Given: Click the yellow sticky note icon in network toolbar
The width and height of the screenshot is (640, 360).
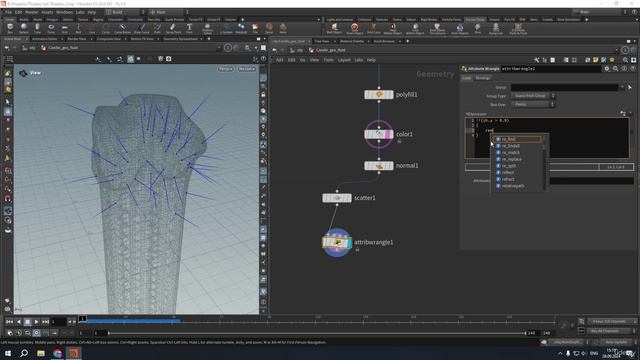Looking at the screenshot, I should pyautogui.click(x=596, y=60).
